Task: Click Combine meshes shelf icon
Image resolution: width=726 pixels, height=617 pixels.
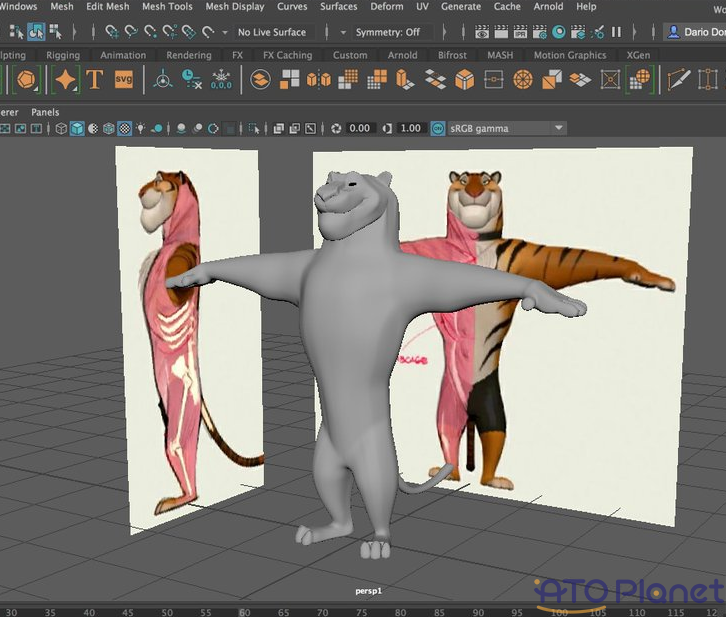Action: point(260,80)
